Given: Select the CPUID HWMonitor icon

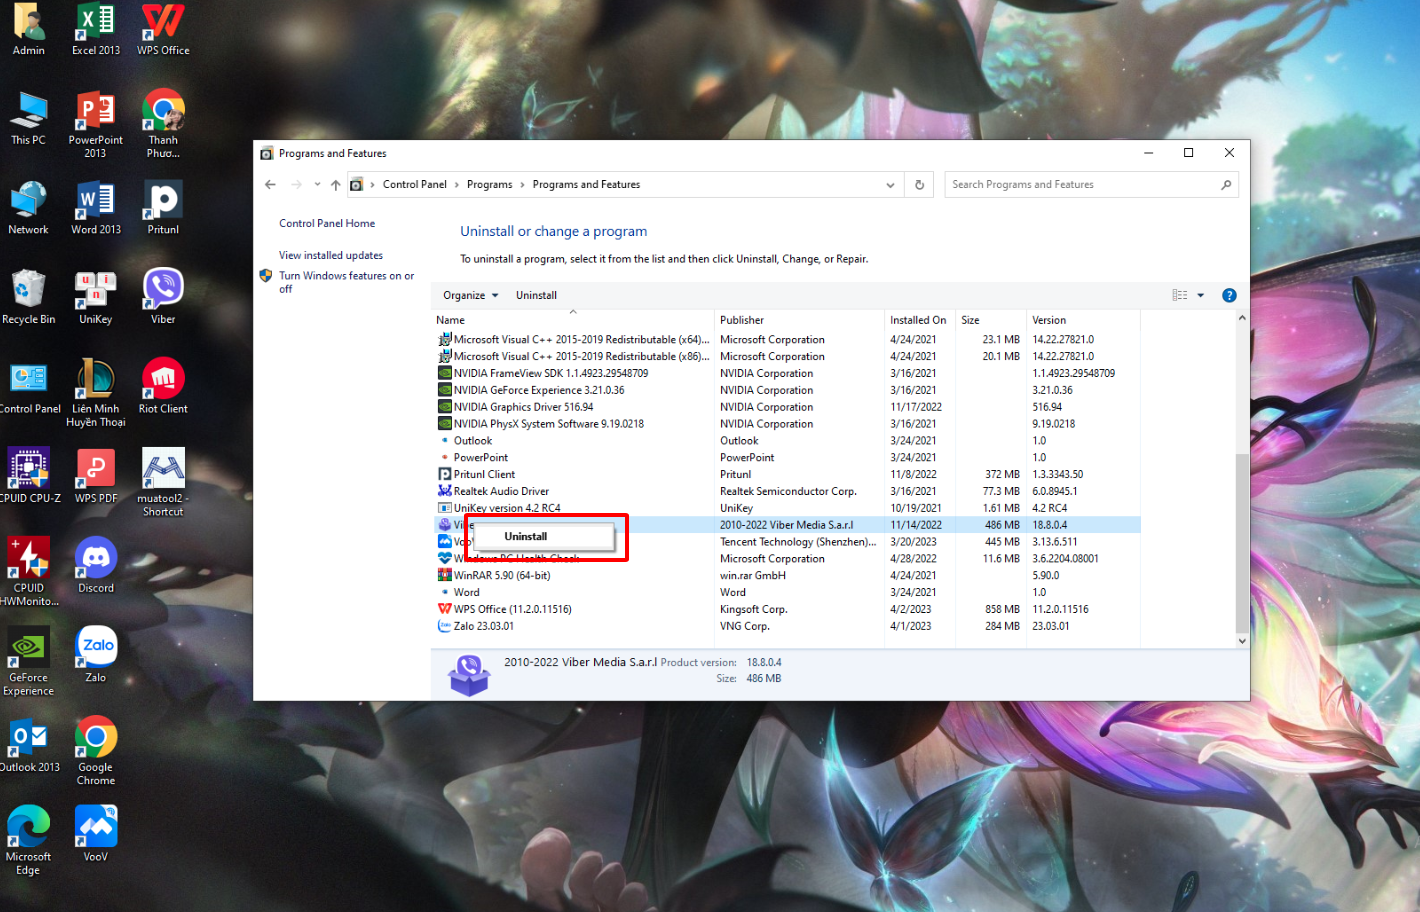Looking at the screenshot, I should coord(29,572).
